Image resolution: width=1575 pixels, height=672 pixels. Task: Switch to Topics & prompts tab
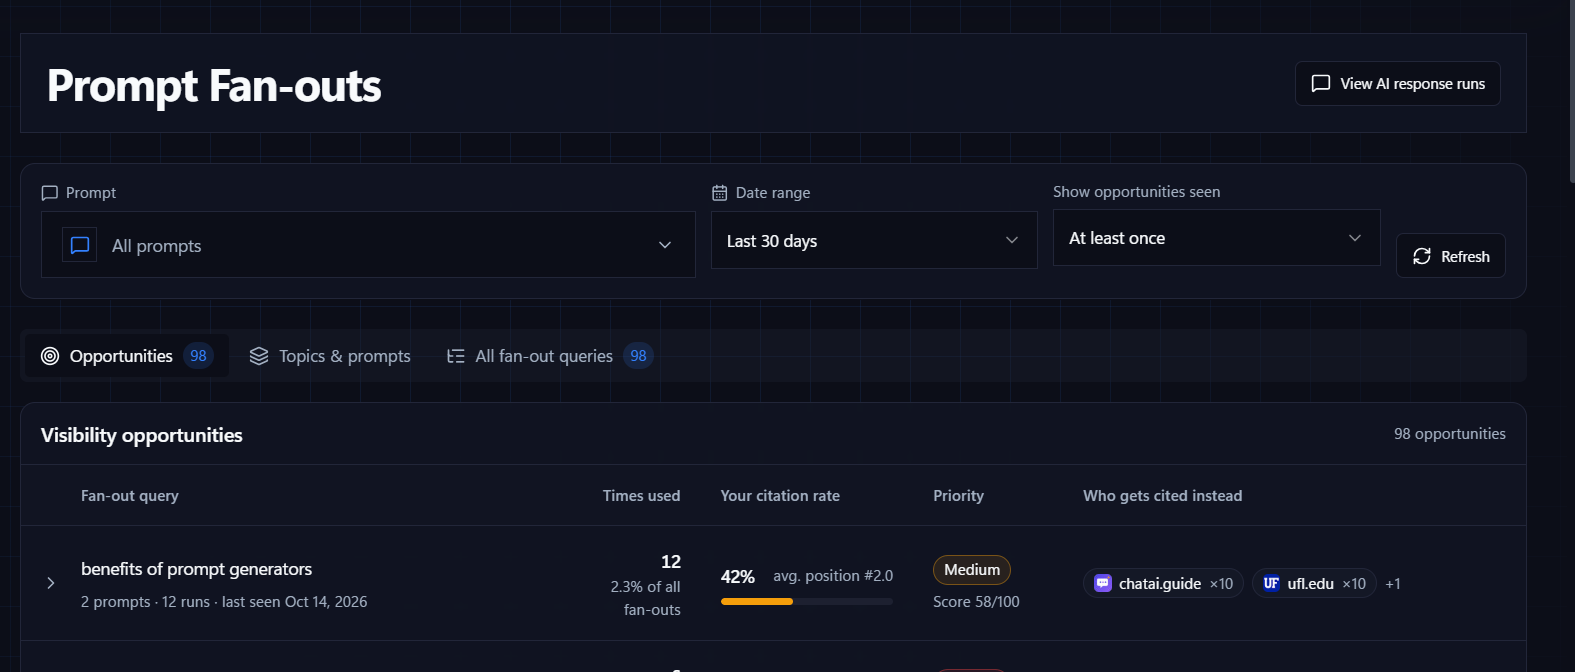330,356
